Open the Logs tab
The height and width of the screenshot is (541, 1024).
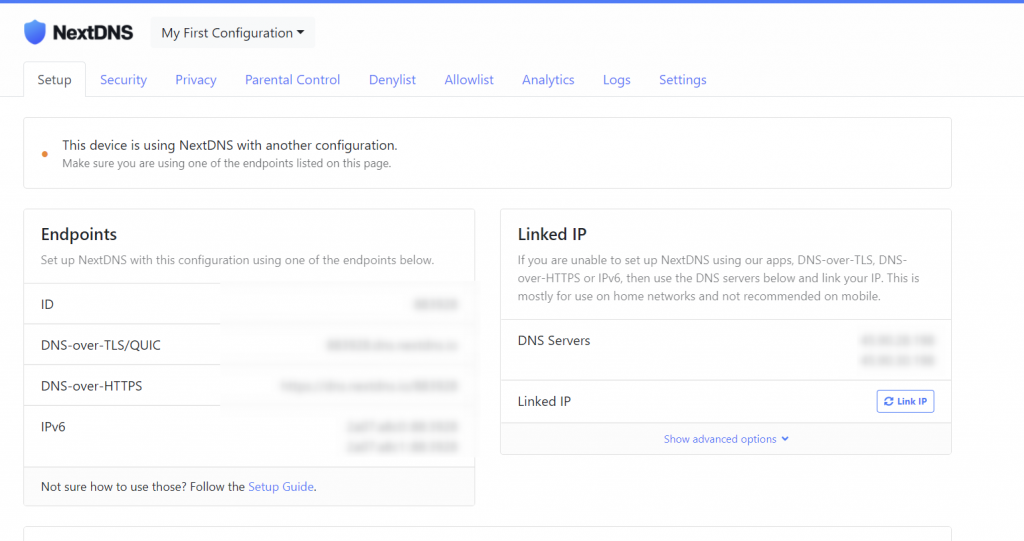(x=616, y=80)
